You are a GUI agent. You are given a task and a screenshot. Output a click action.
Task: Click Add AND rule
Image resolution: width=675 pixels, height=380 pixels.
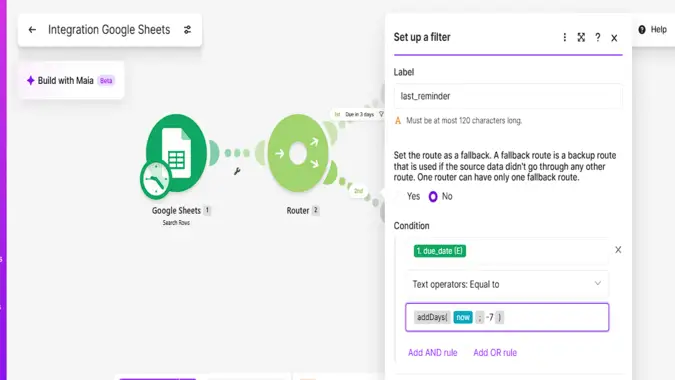pyautogui.click(x=433, y=352)
